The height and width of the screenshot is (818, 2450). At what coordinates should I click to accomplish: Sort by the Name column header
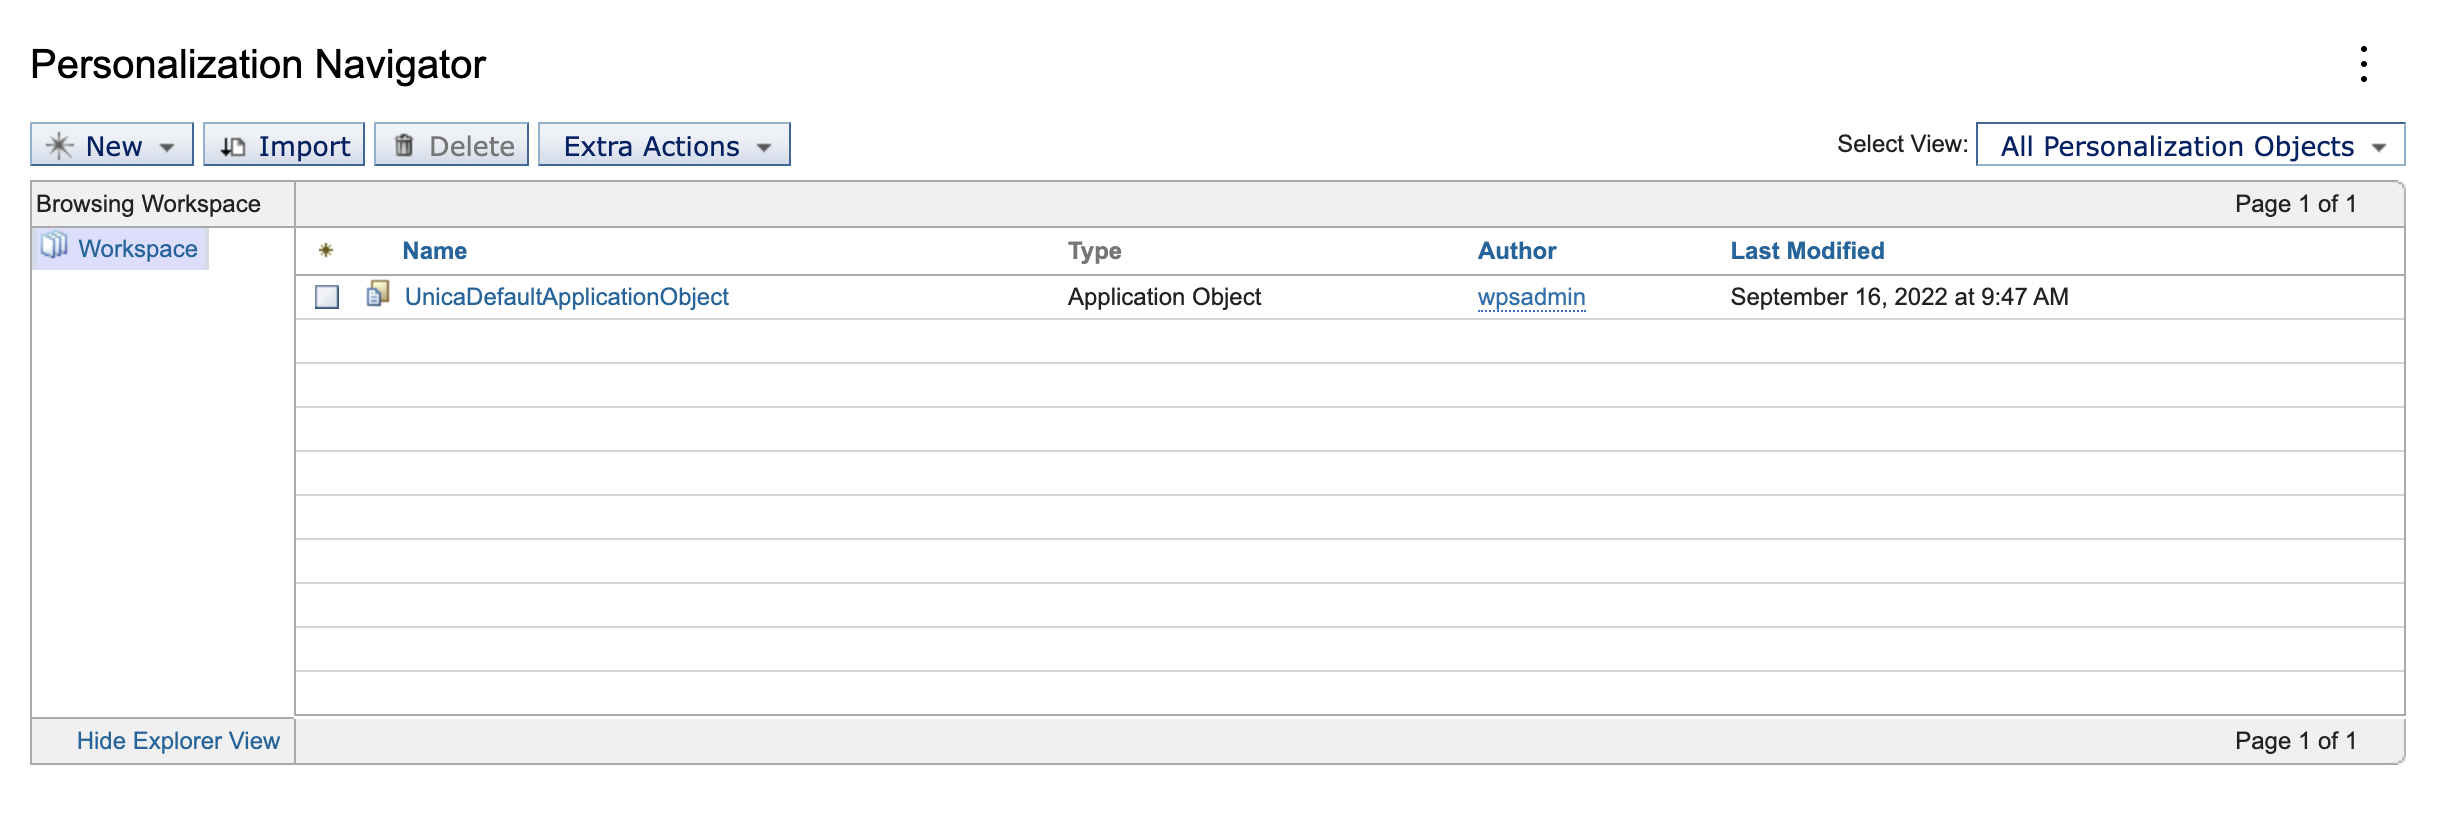click(x=434, y=251)
